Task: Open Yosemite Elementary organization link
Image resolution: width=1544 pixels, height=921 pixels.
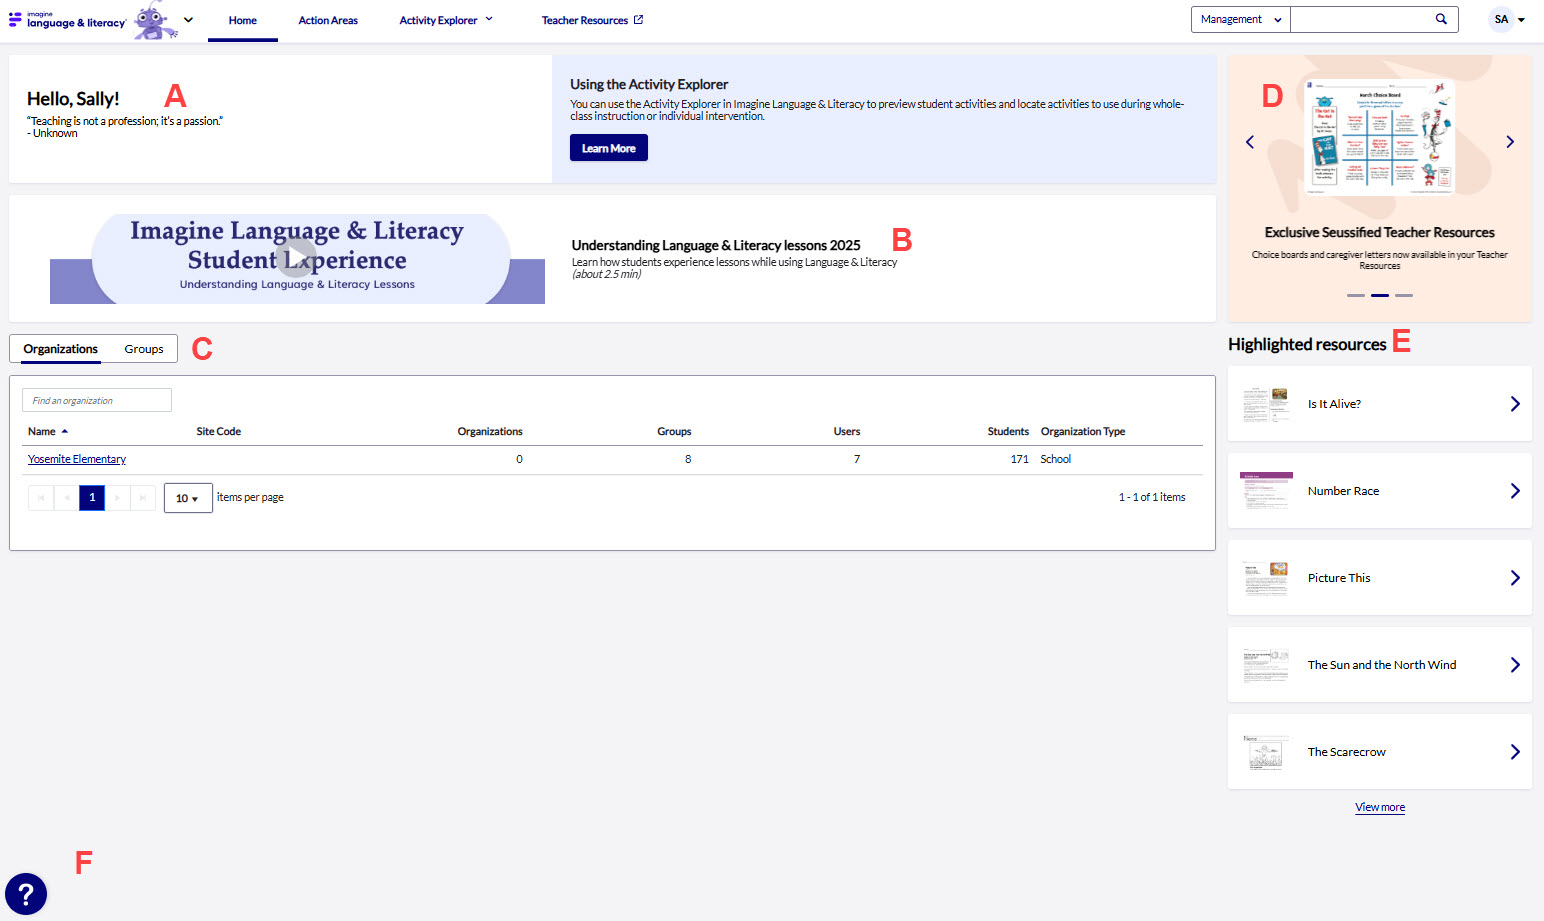Action: (x=77, y=459)
